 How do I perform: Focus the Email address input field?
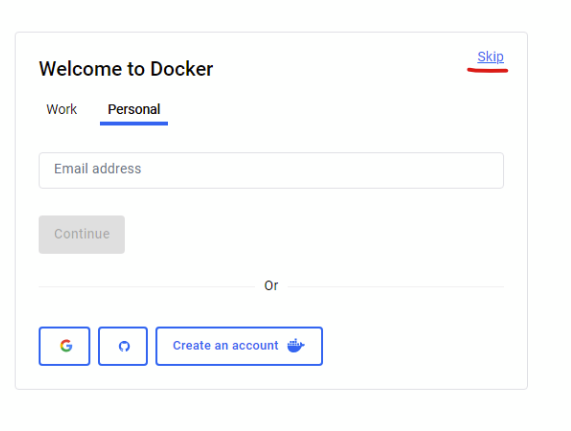click(271, 170)
